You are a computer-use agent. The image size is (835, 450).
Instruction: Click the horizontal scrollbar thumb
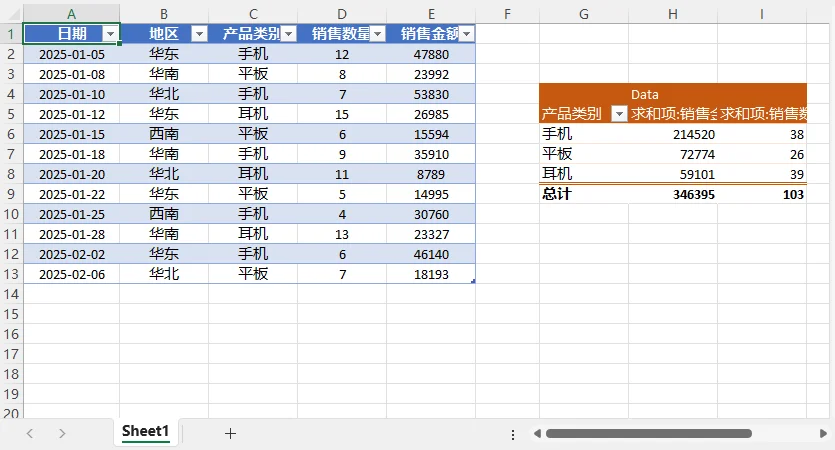point(649,433)
